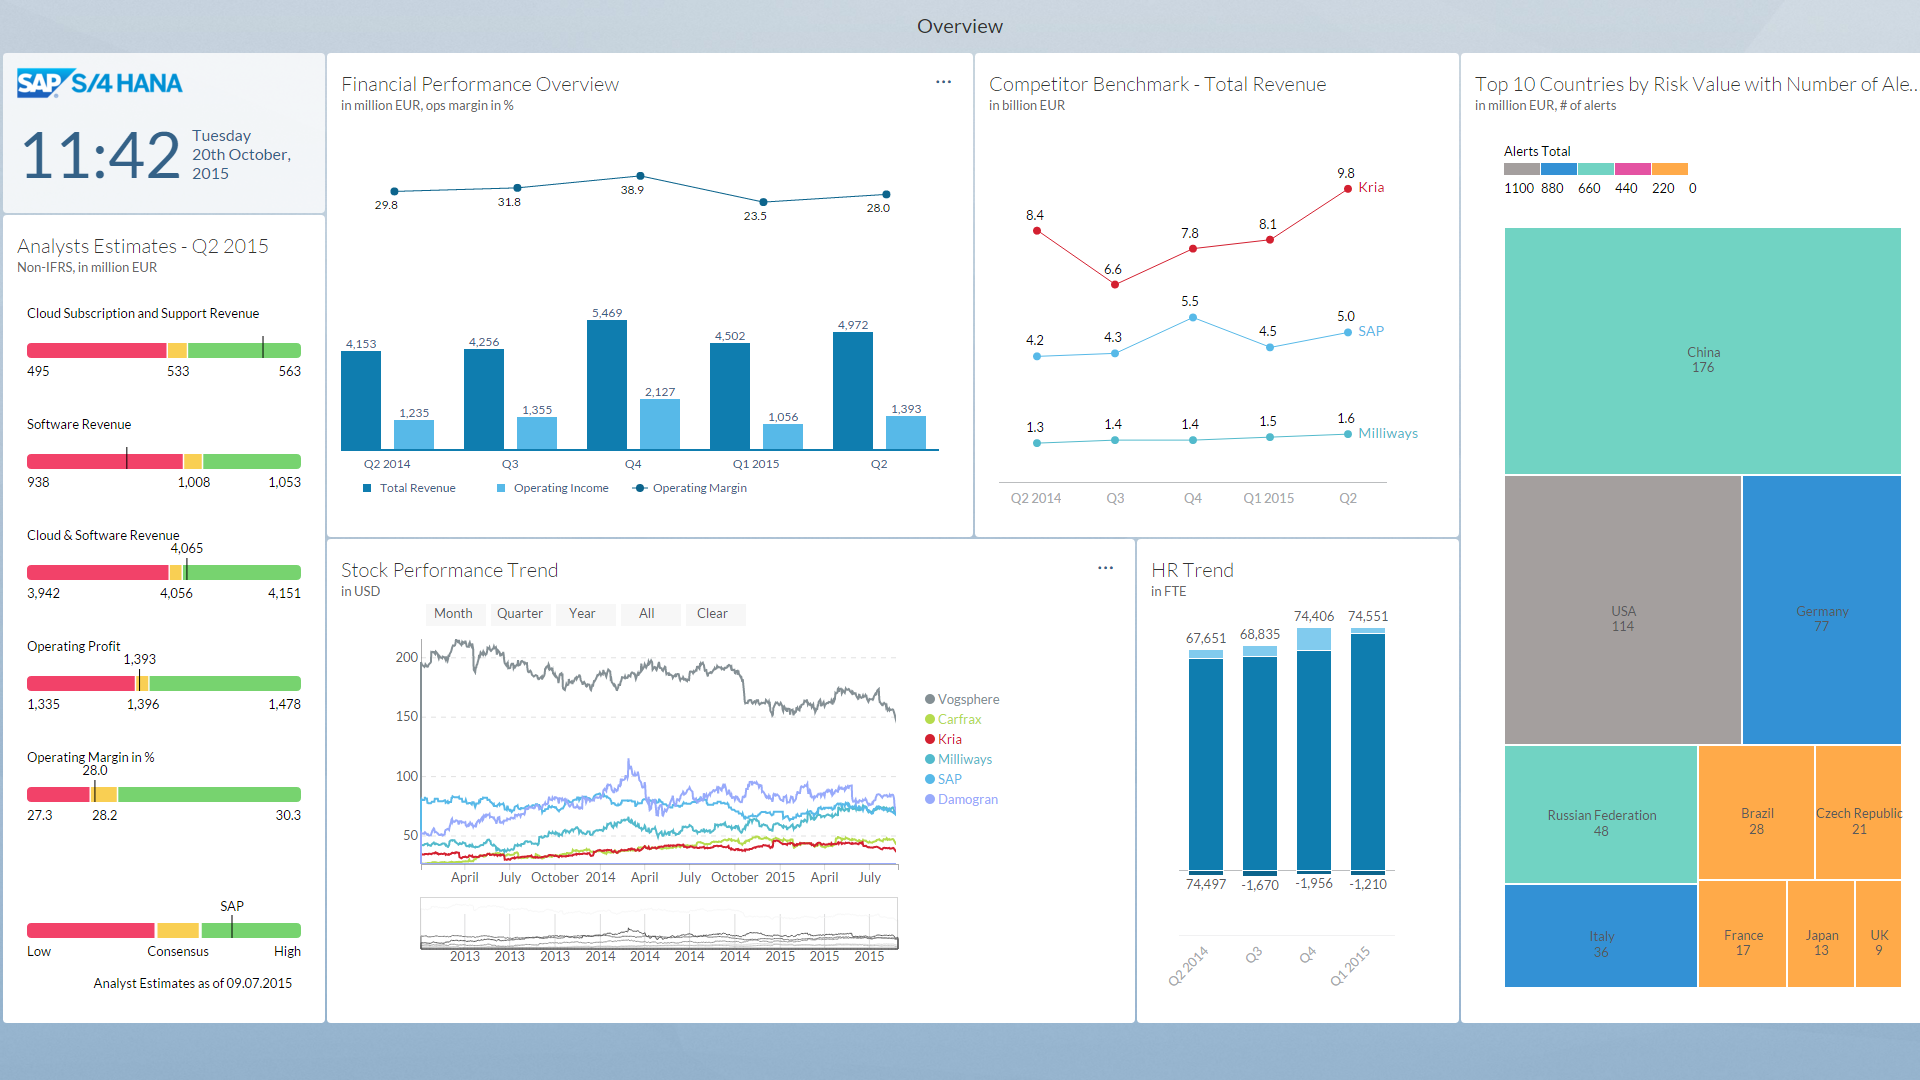Click the Q1 2015 Total Revenue bar 4,502
The image size is (1920, 1080).
tap(730, 396)
